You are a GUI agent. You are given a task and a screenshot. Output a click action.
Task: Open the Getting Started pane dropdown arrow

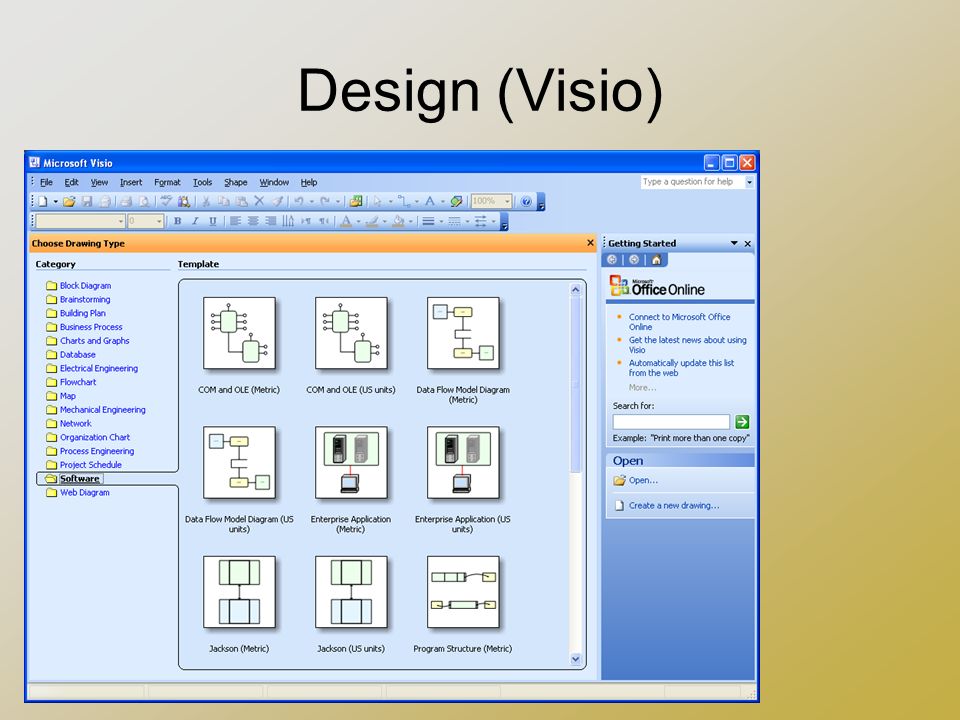point(733,243)
